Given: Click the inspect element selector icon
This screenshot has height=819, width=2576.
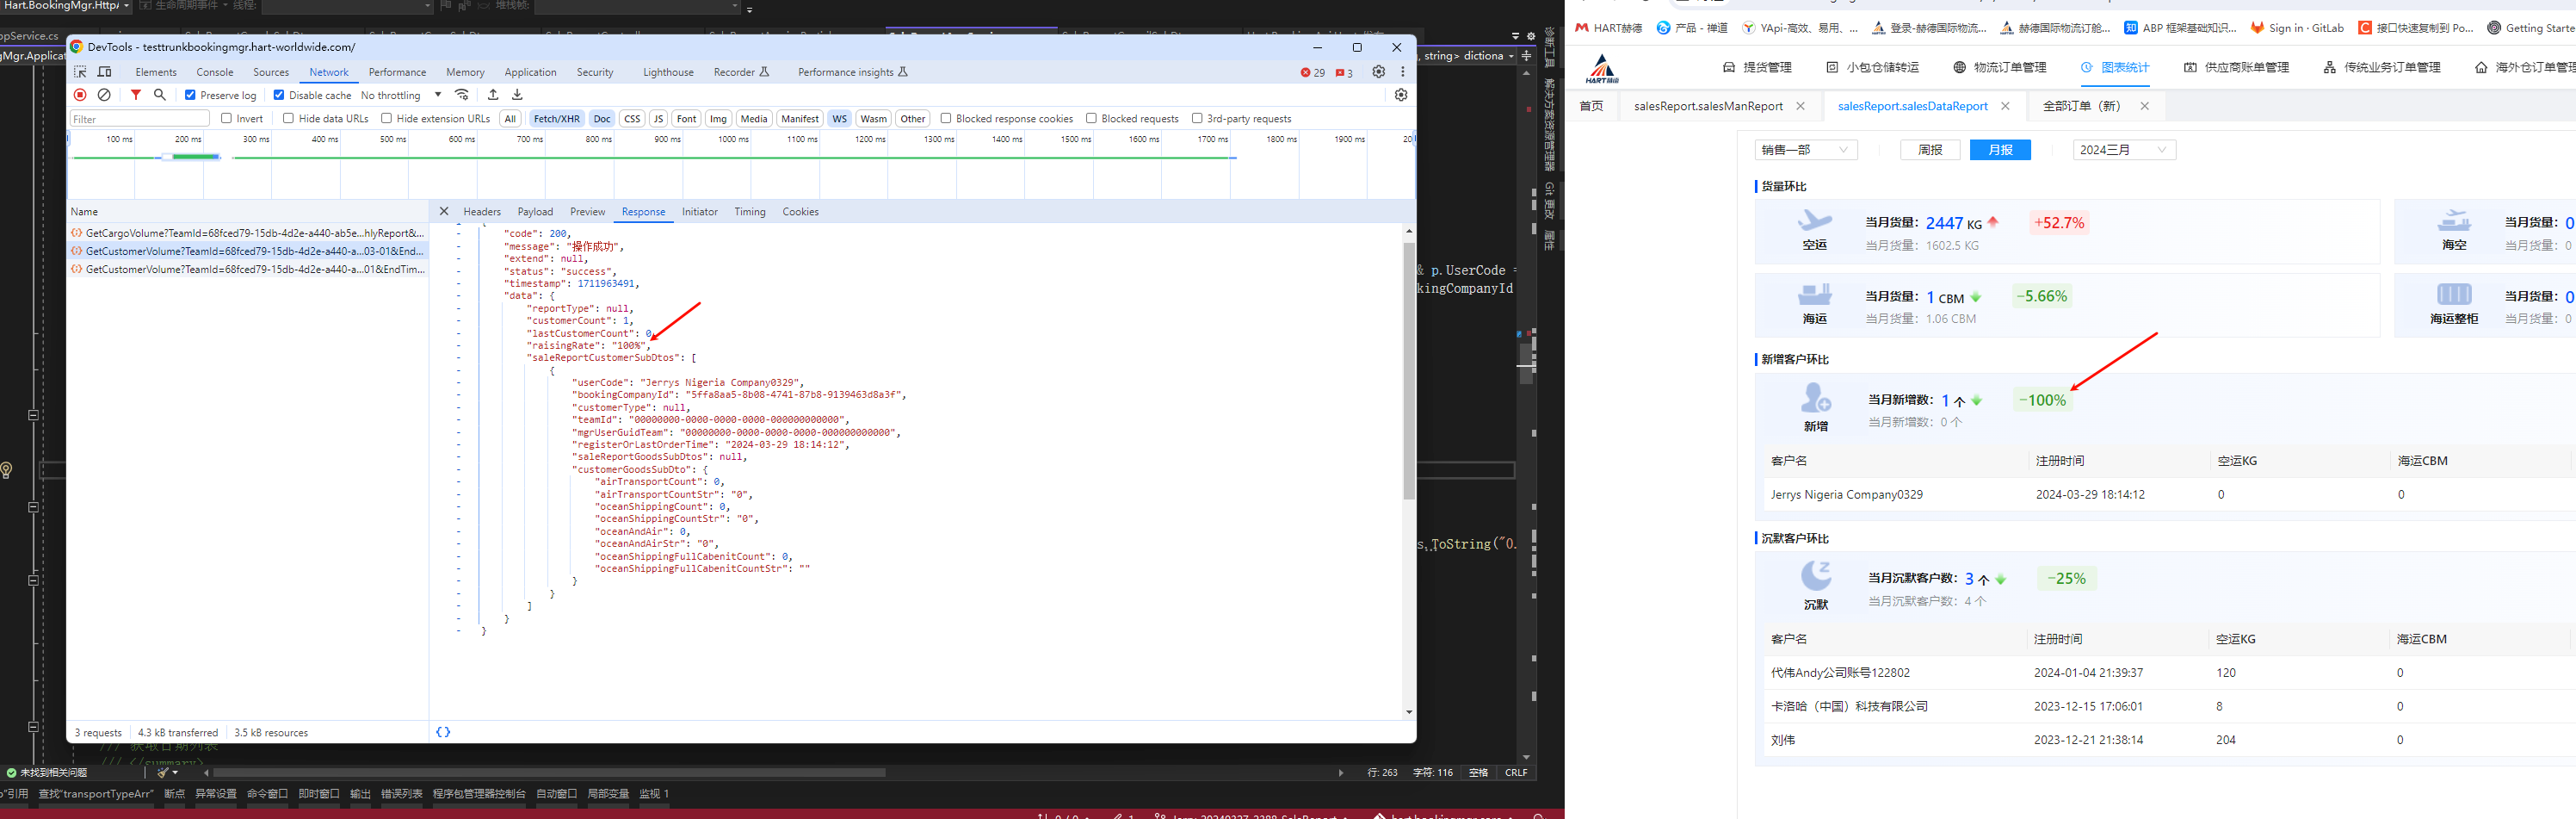Looking at the screenshot, I should [80, 72].
